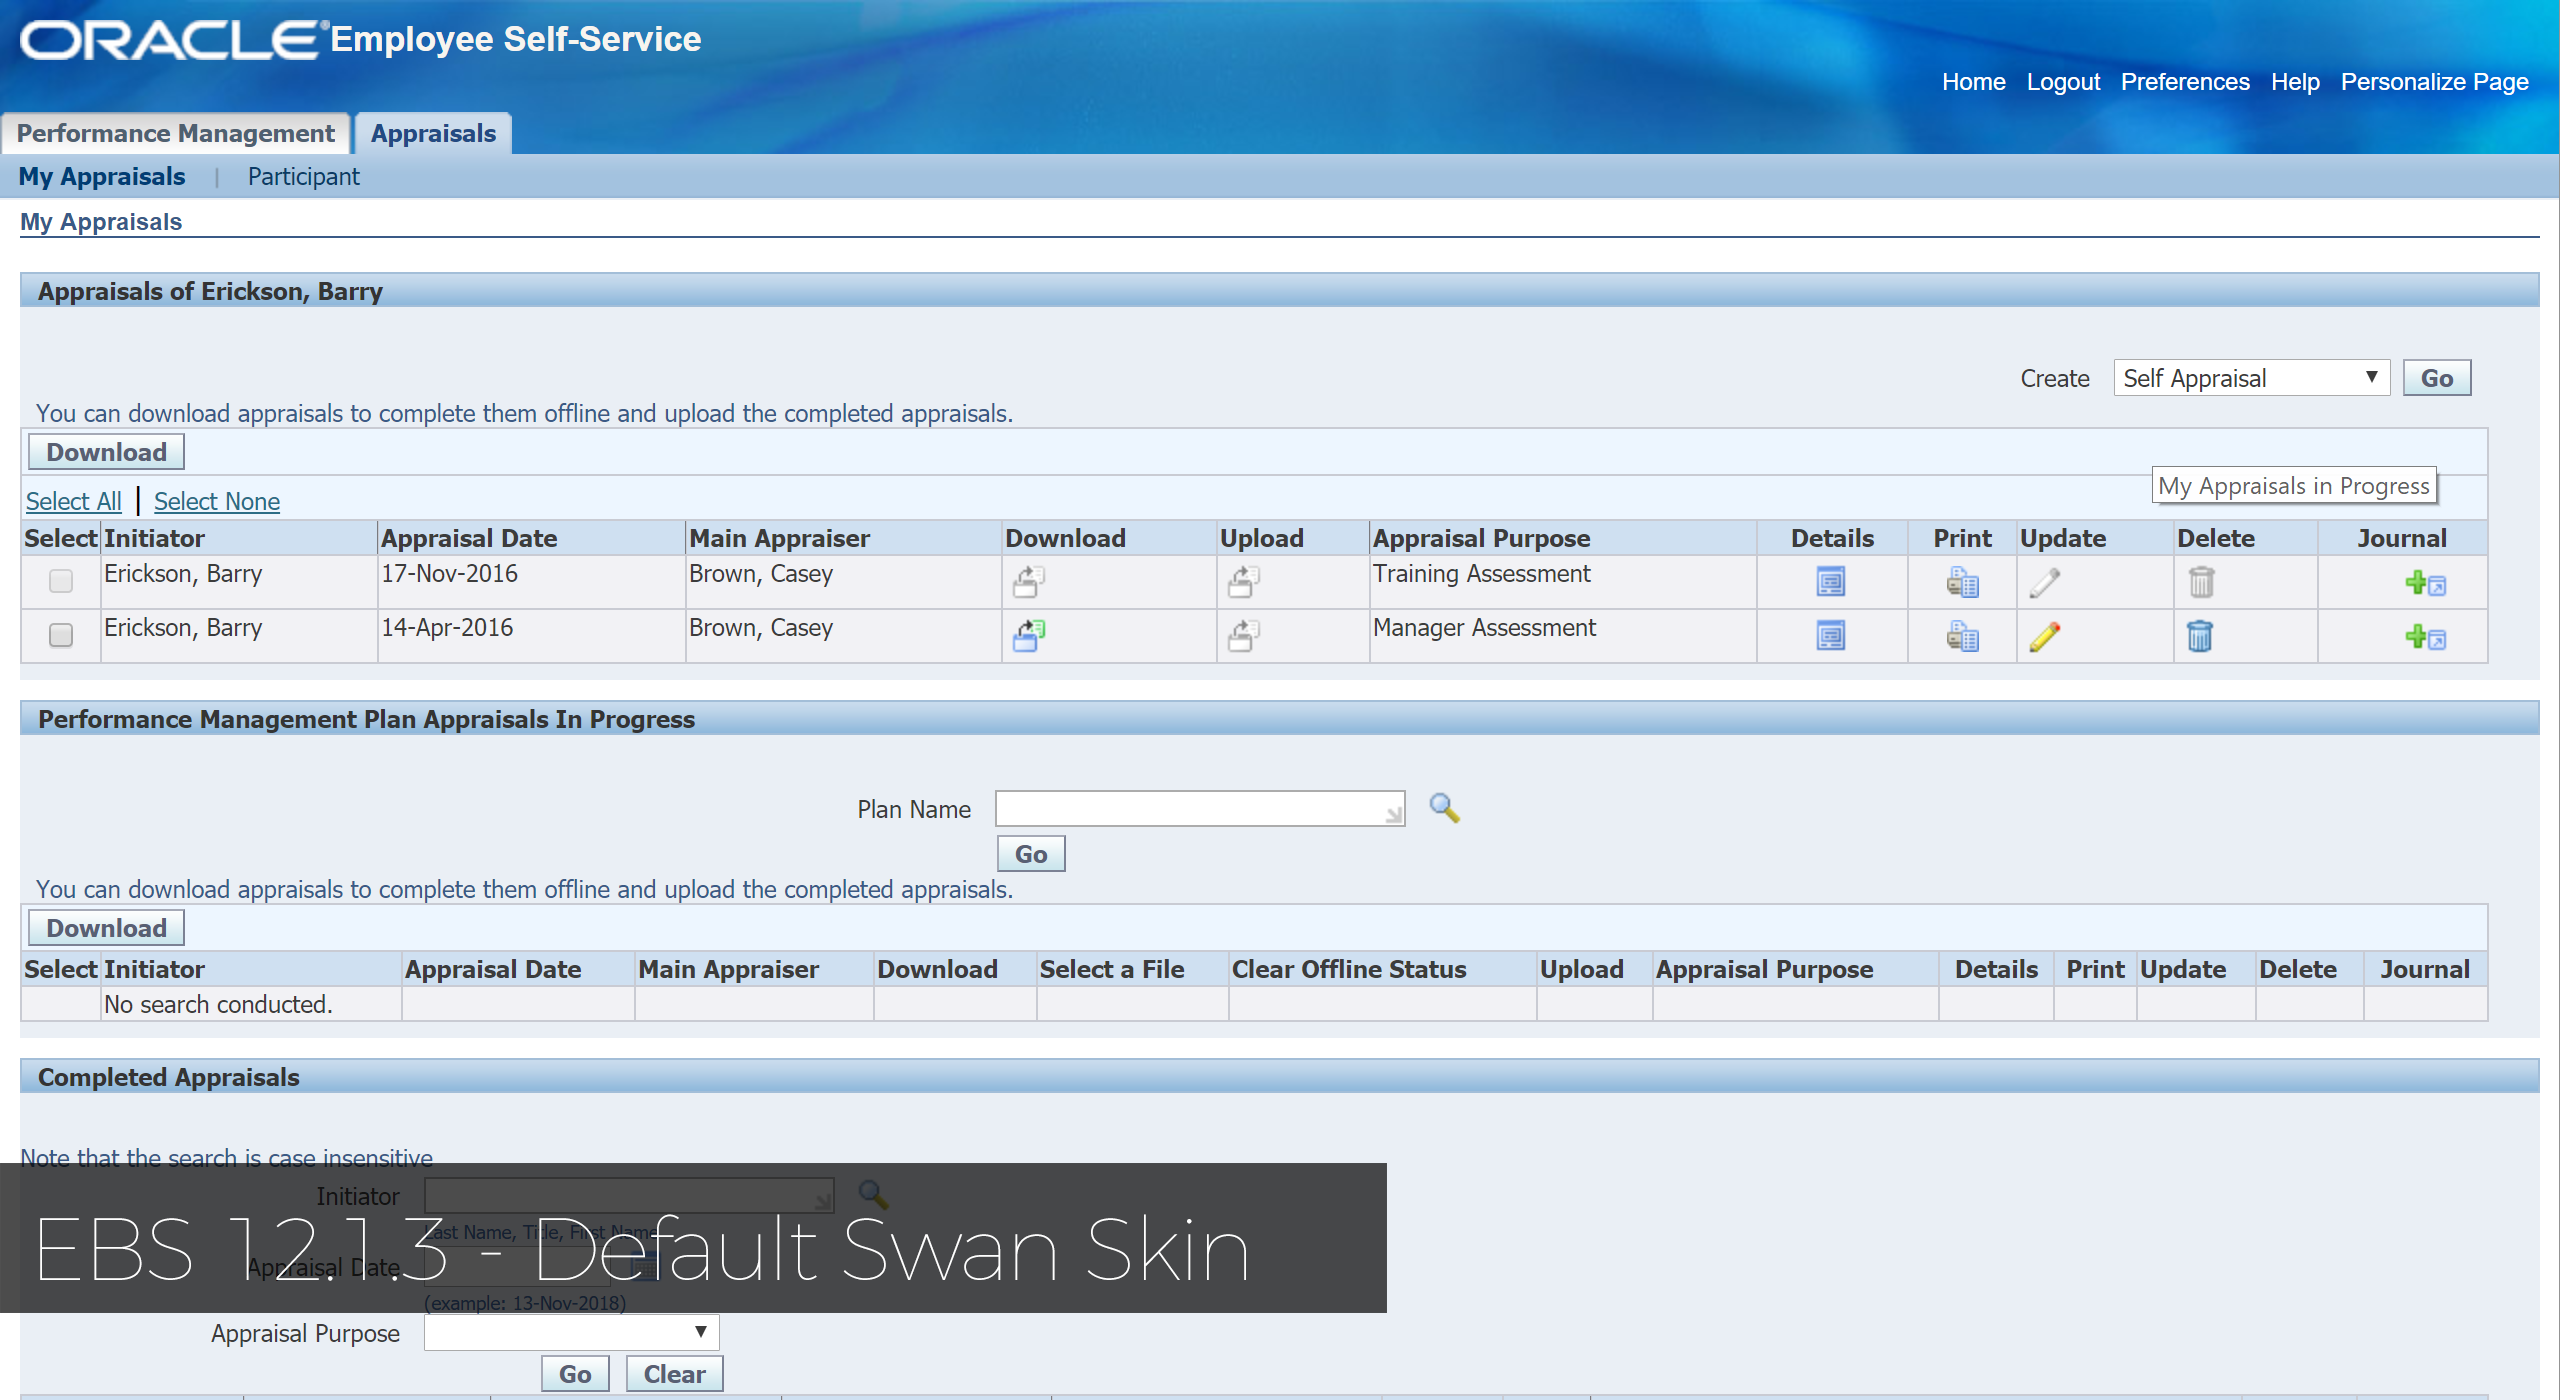The height and width of the screenshot is (1400, 2560).
Task: Click Select None above the appraisals table
Action: (x=217, y=501)
